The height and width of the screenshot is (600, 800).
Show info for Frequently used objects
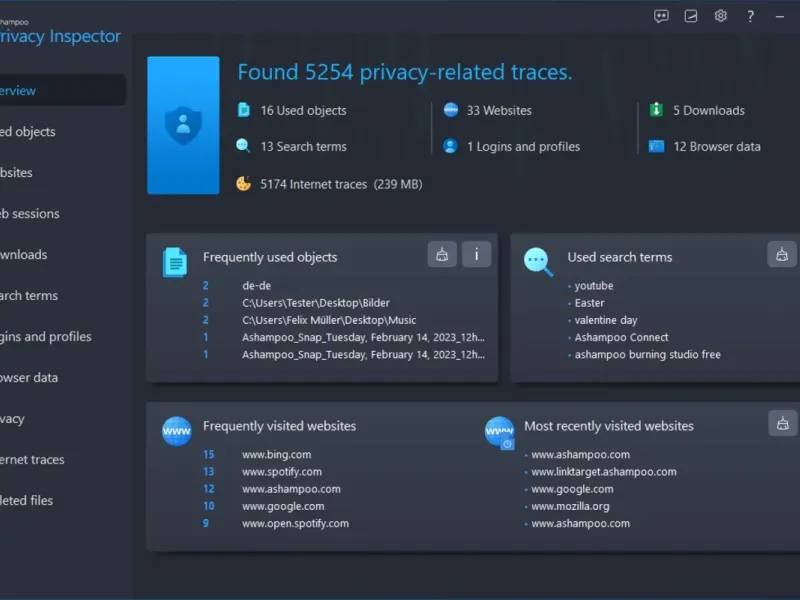tap(476, 254)
